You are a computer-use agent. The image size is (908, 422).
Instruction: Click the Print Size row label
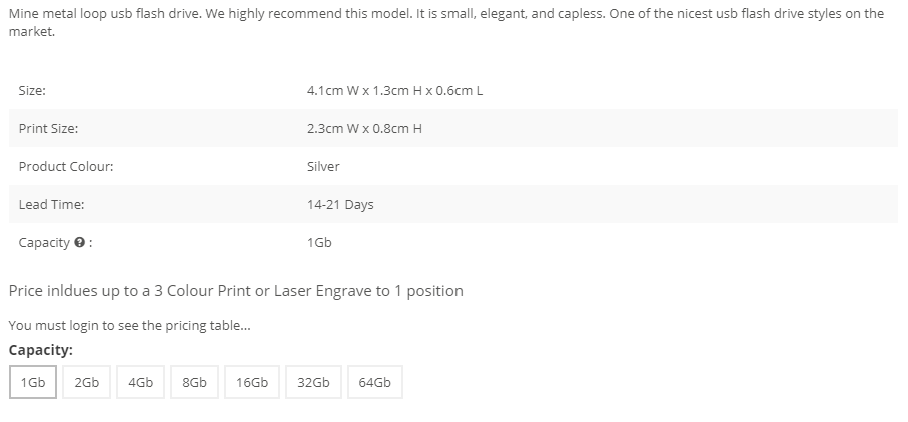(x=48, y=129)
